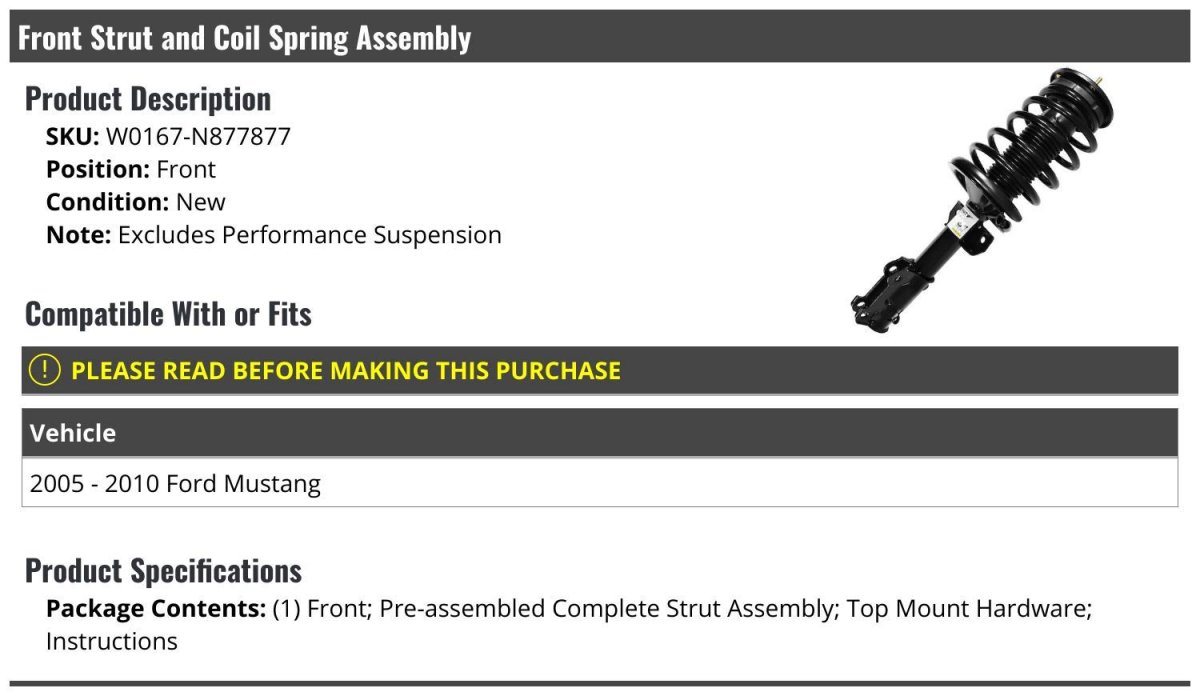Click the Top Mount Hardware text
Image resolution: width=1200 pixels, height=696 pixels.
click(x=966, y=608)
